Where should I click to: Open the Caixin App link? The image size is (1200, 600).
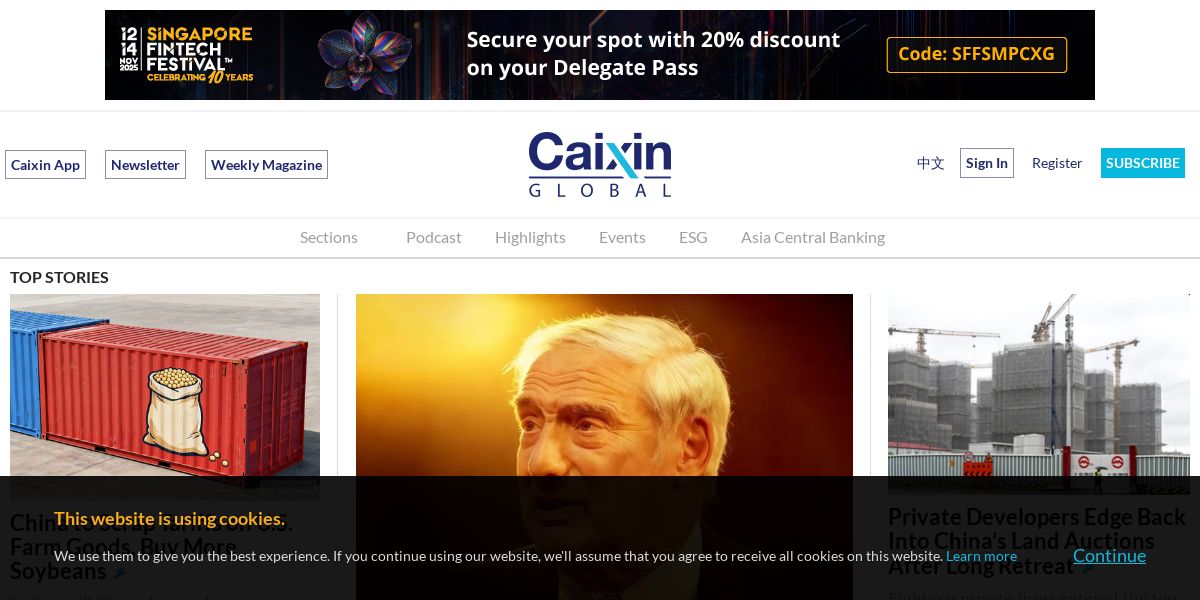[x=45, y=165]
